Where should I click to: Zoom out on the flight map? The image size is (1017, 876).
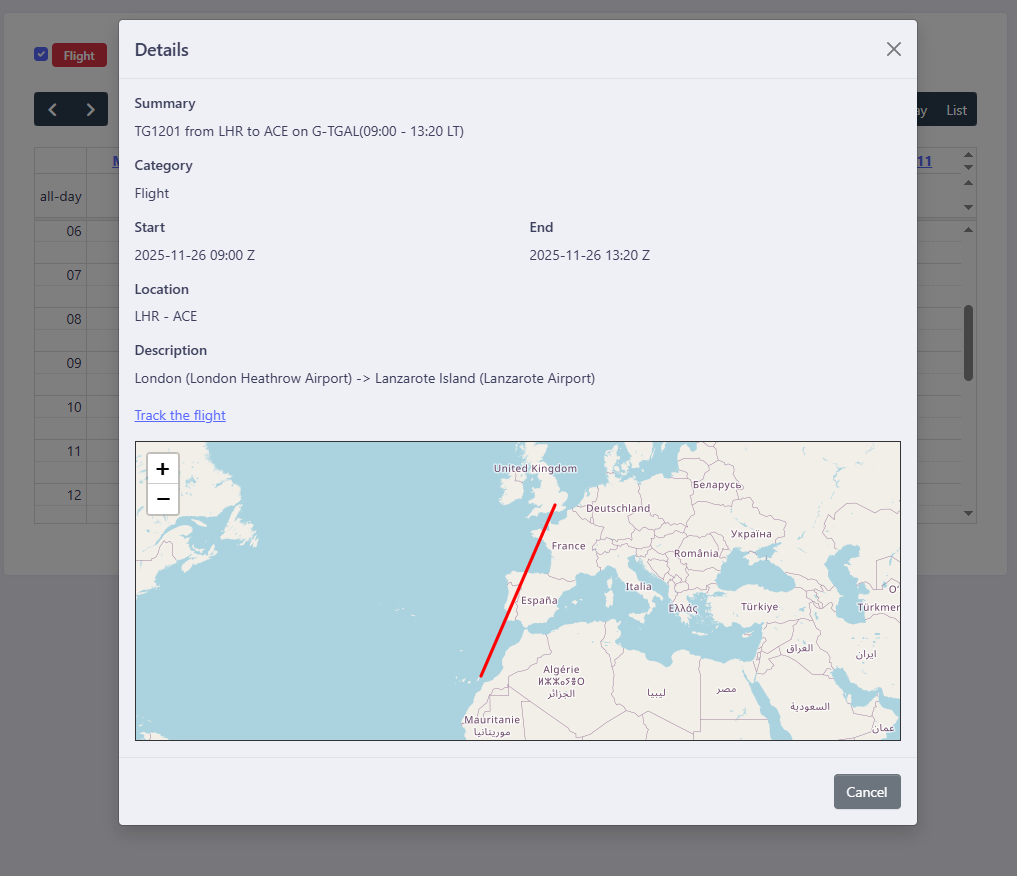point(163,498)
